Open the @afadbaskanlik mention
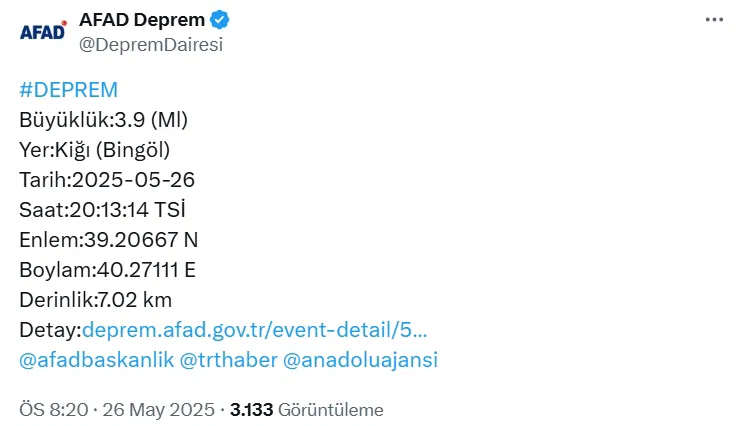 [95, 360]
